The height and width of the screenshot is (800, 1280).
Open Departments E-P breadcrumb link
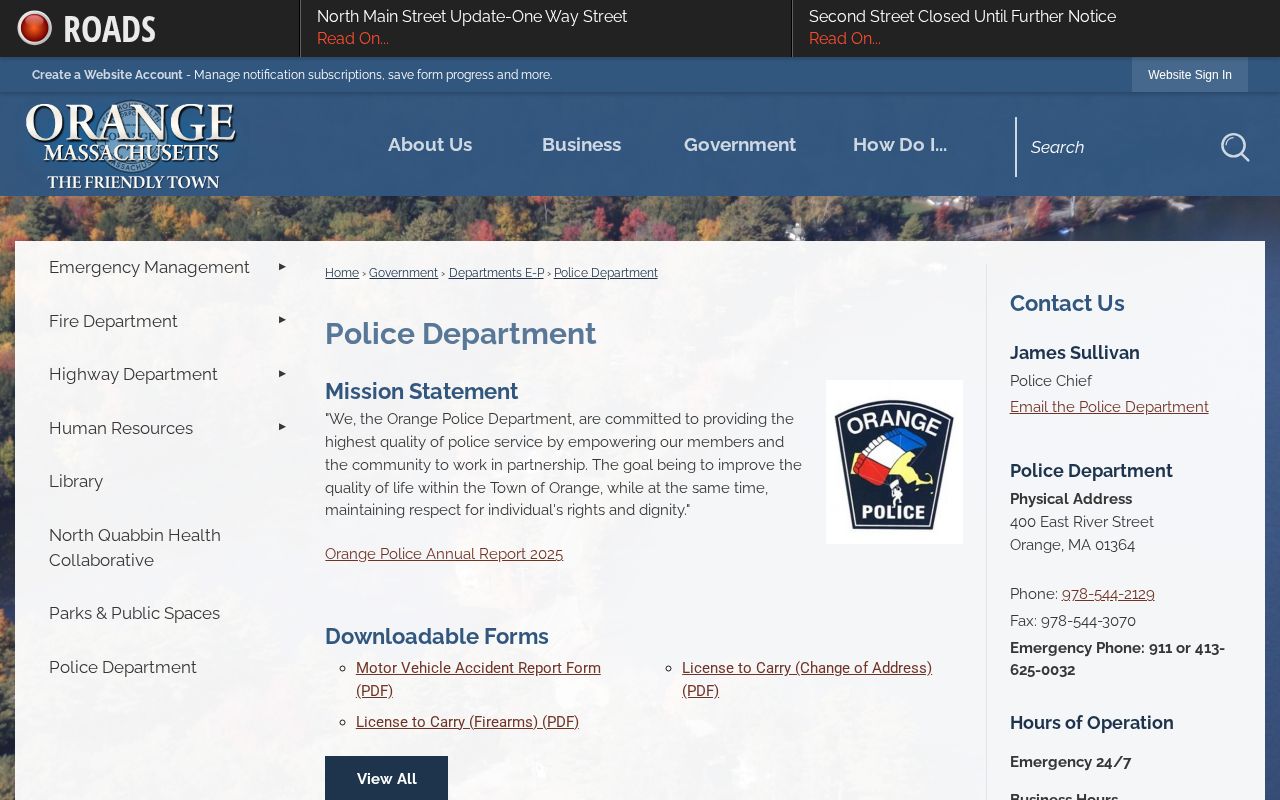point(496,273)
